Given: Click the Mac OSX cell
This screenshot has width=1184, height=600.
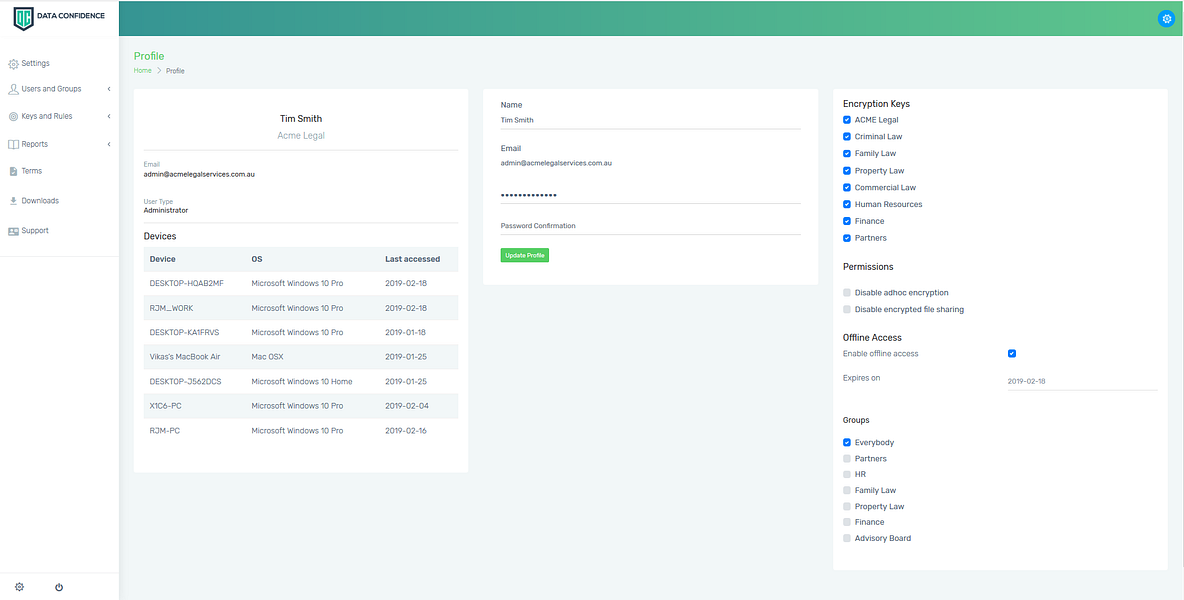Looking at the screenshot, I should [267, 357].
